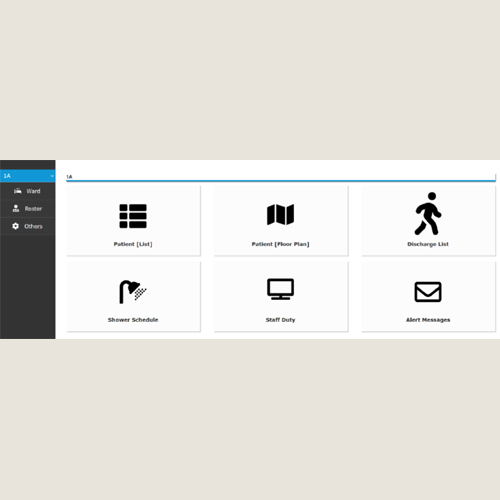
Task: Click the Patient [List] label
Action: (133, 244)
